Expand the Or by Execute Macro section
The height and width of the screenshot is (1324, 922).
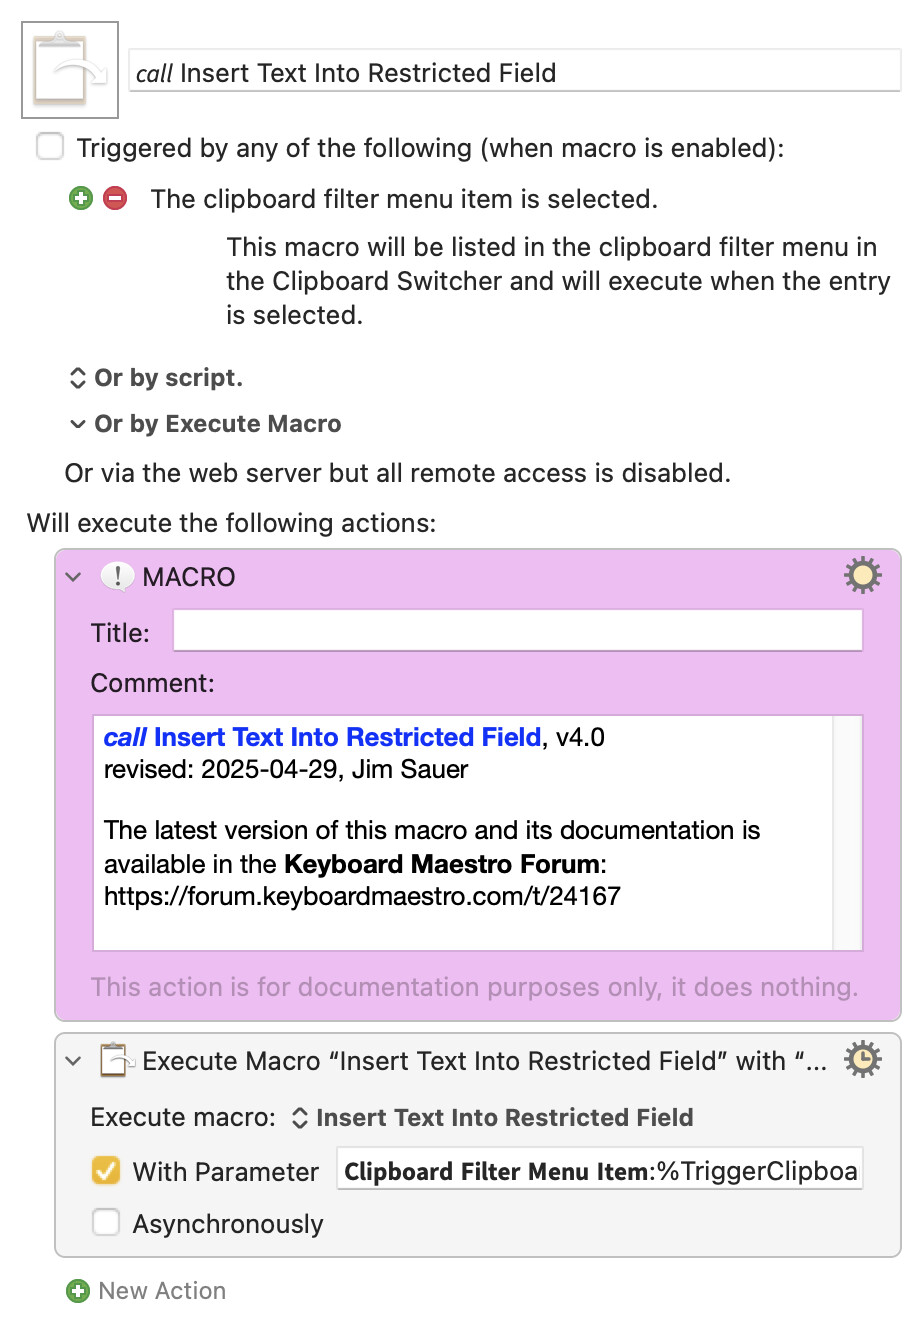click(x=77, y=424)
